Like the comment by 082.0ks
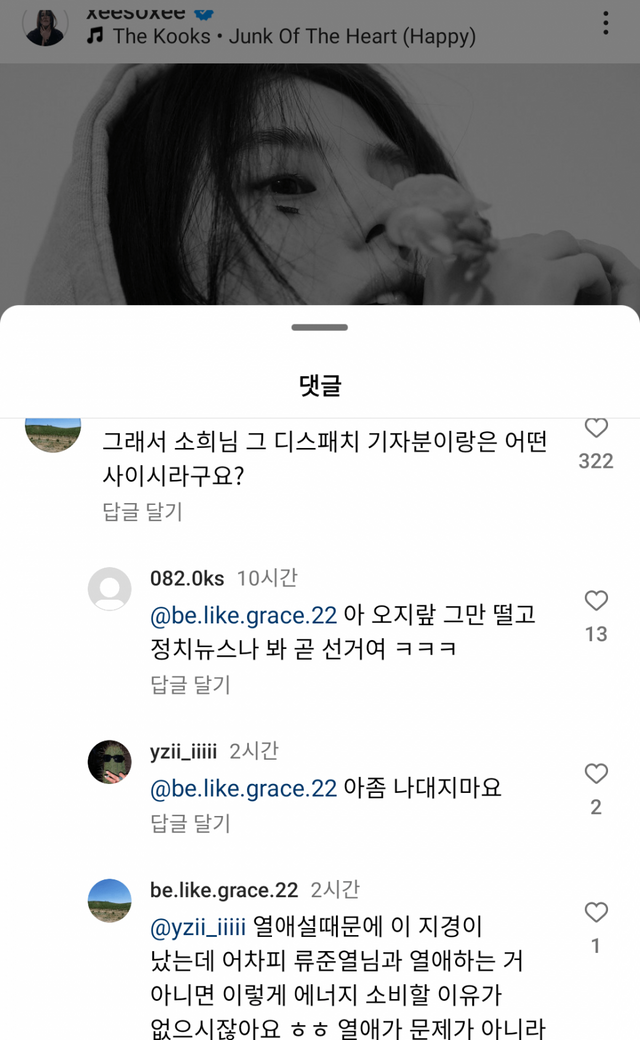The height and width of the screenshot is (1040, 640). coord(596,601)
